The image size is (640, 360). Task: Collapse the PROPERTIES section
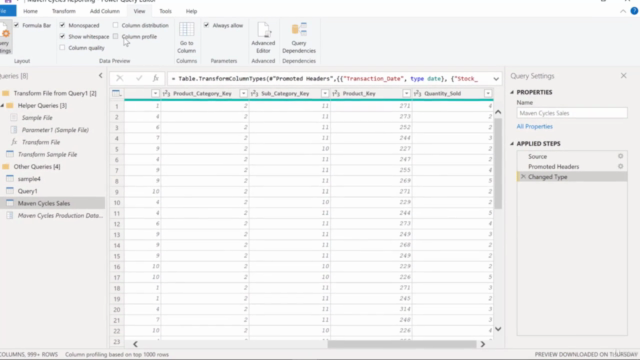[x=512, y=92]
